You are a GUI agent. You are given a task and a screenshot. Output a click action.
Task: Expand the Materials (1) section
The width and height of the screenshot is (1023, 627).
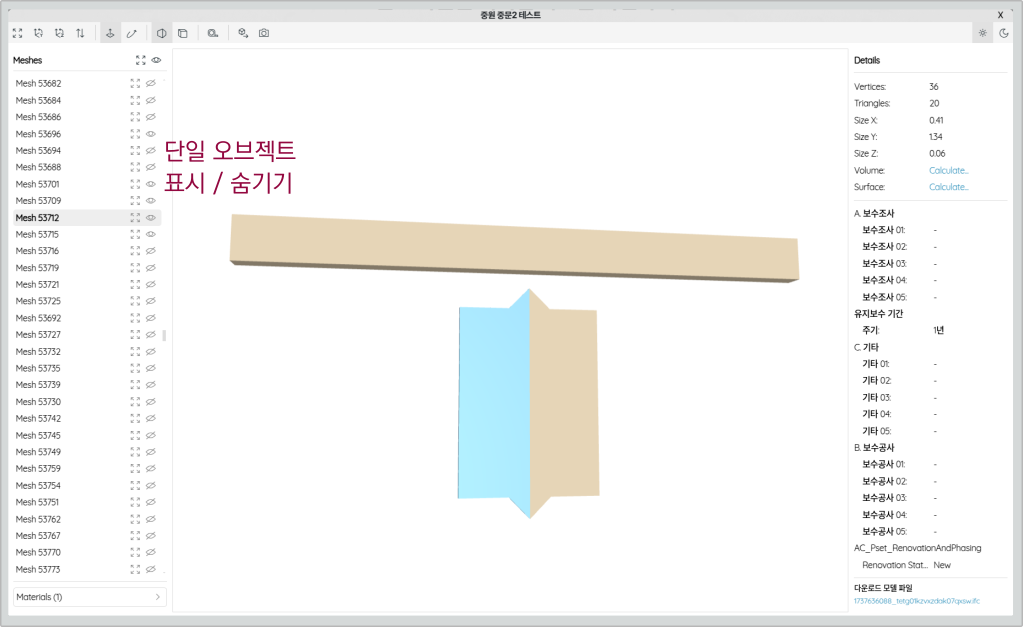coord(89,597)
